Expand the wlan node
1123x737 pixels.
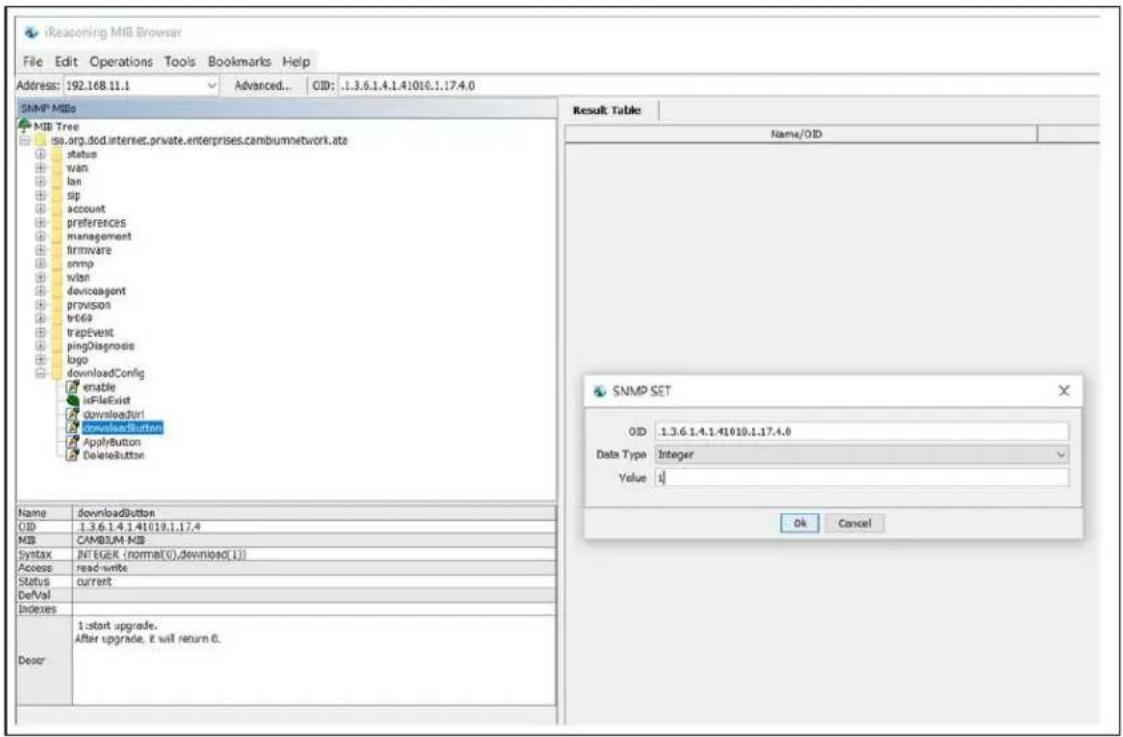point(41,277)
